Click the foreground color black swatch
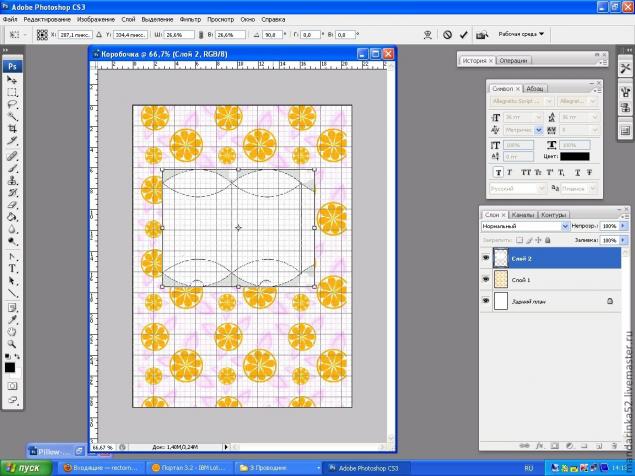Image resolution: width=635 pixels, height=476 pixels. pos(10,367)
